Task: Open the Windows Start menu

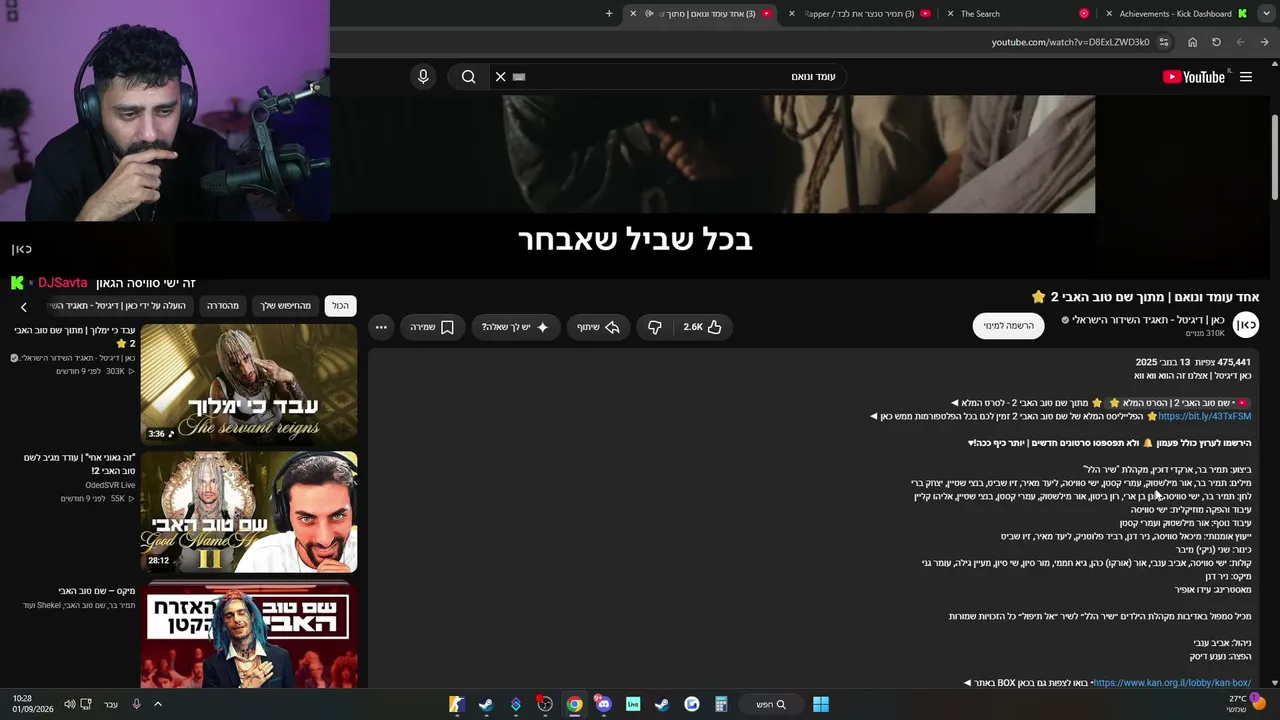Action: [x=821, y=704]
